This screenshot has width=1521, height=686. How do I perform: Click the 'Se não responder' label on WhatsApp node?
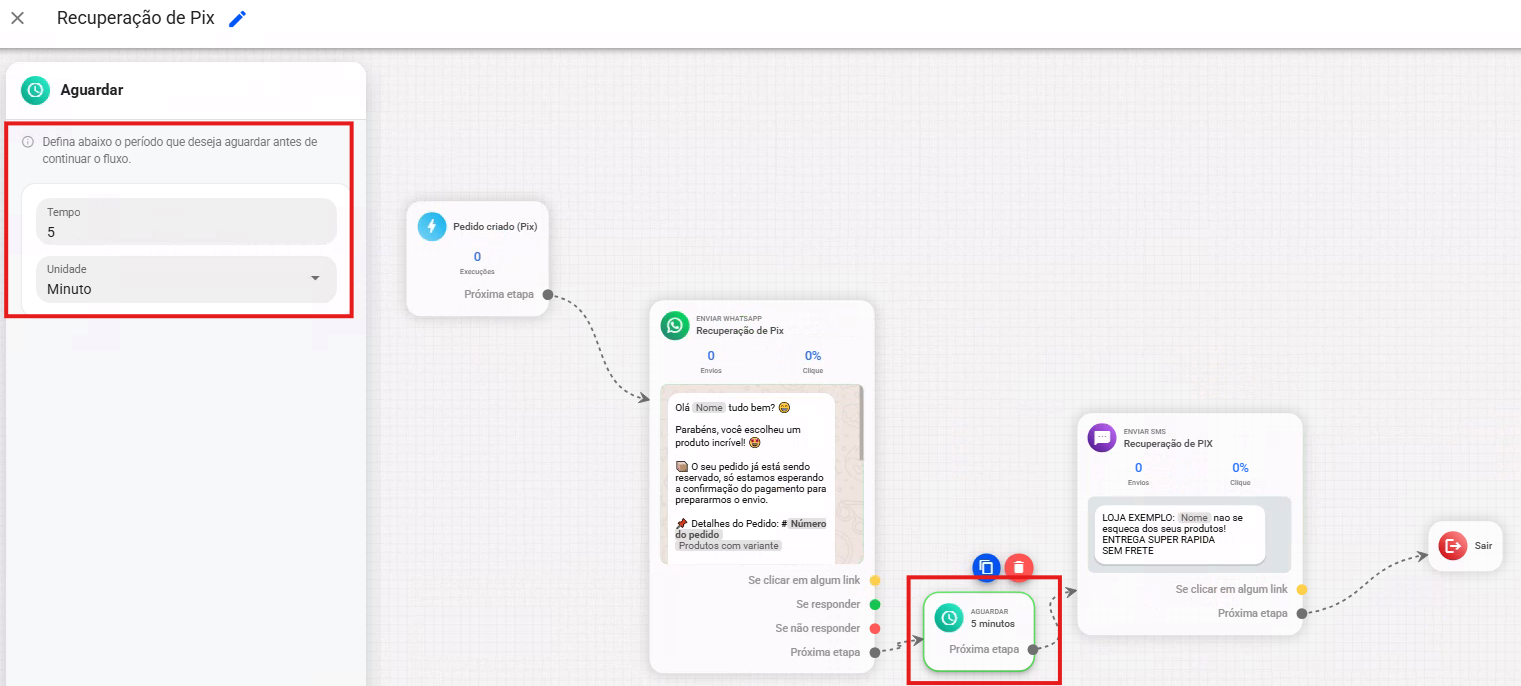tap(818, 628)
